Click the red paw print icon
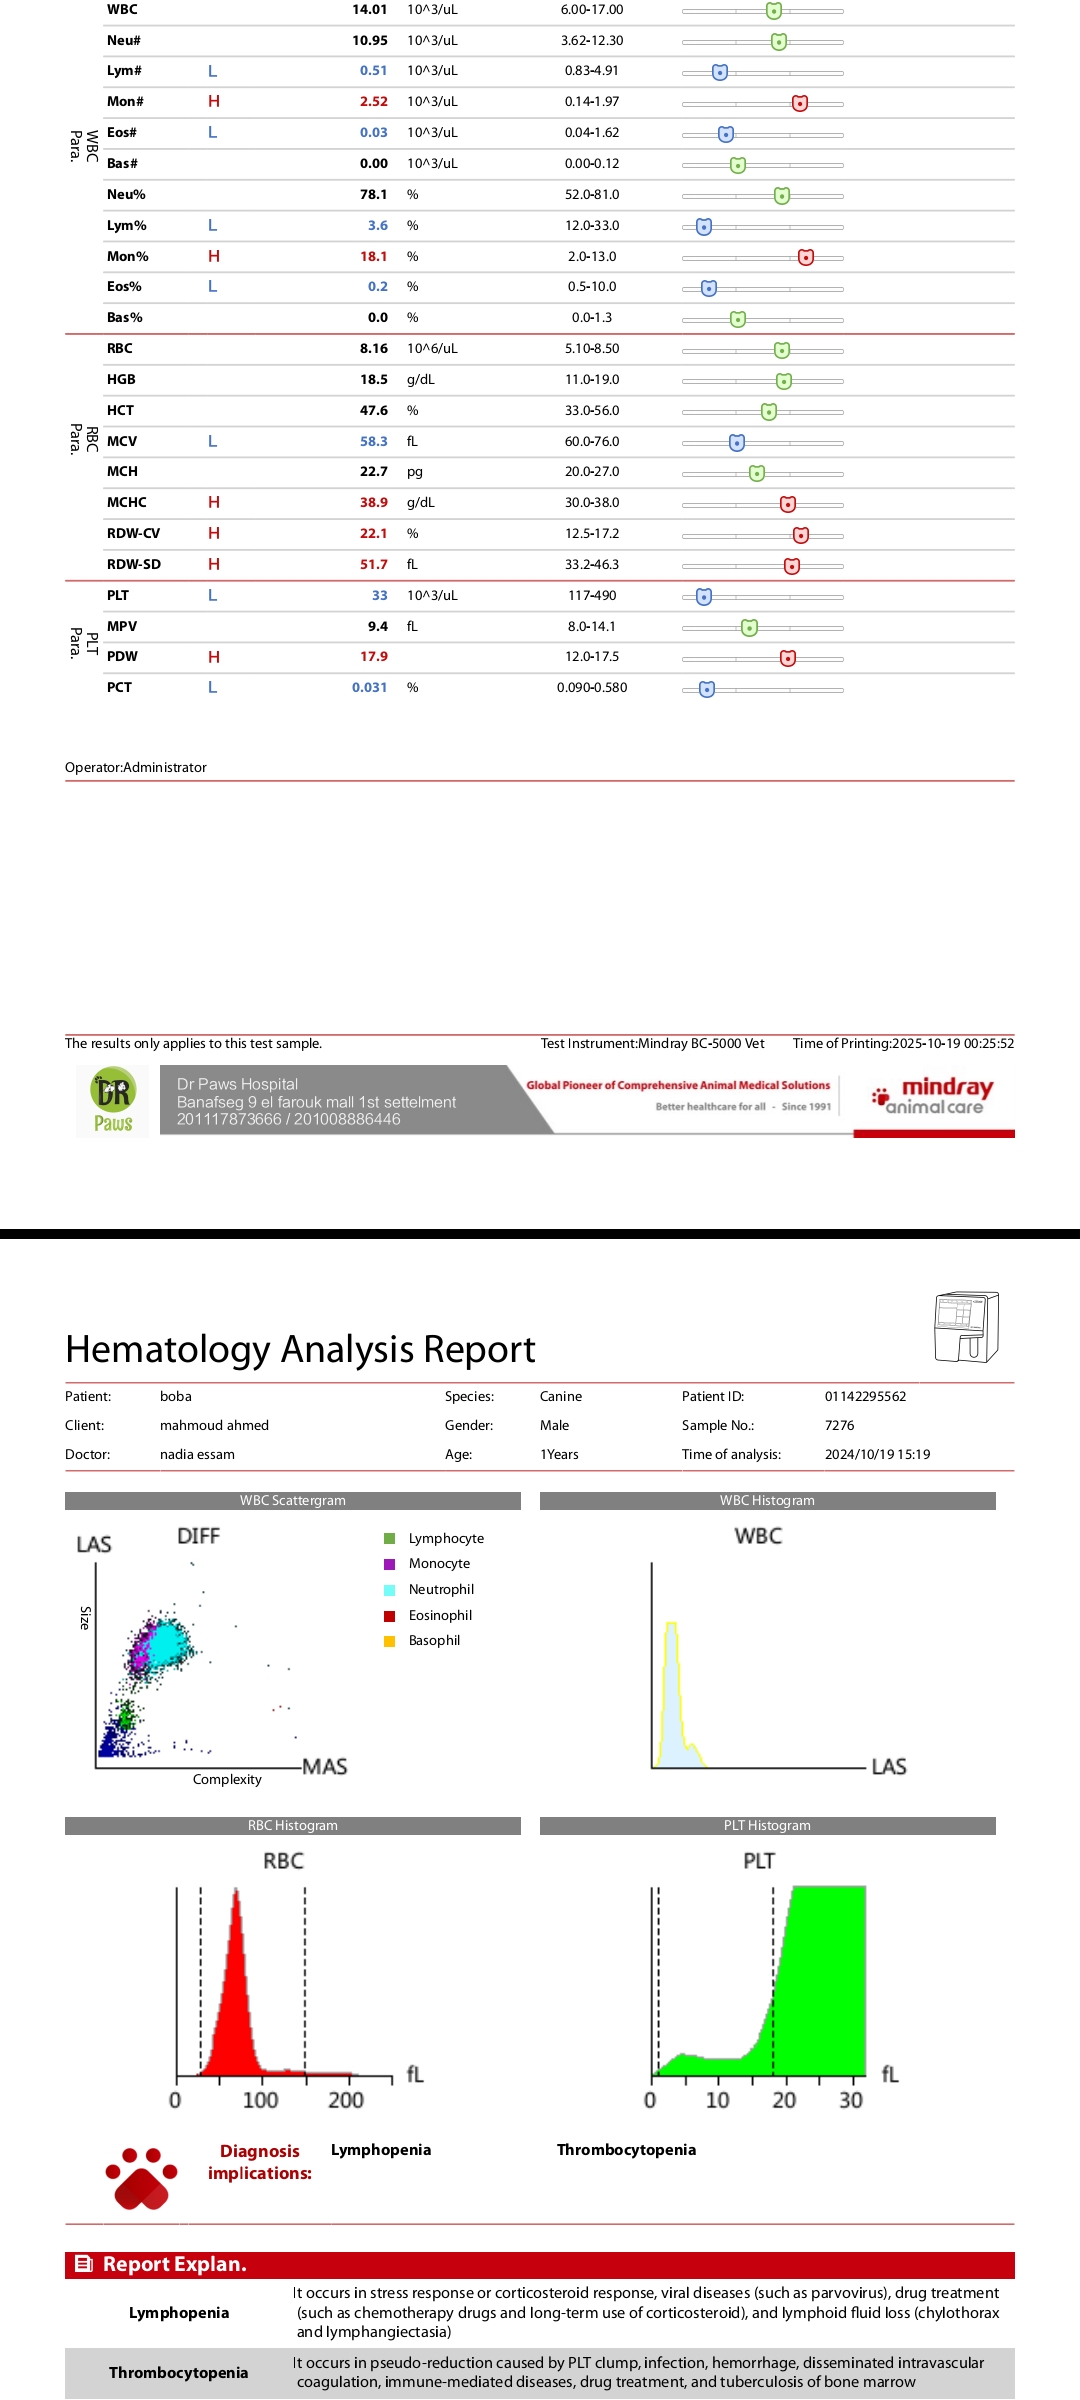This screenshot has width=1080, height=2400. (141, 2177)
